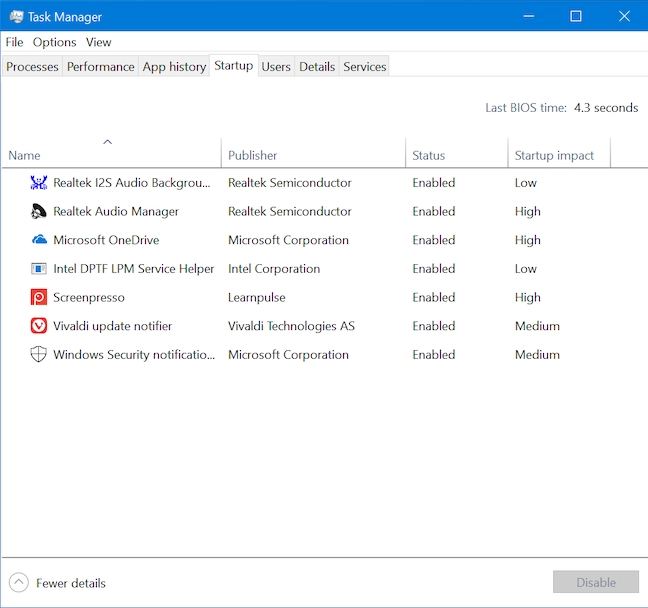This screenshot has width=648, height=608.
Task: Select Intel DPTF LPM Service Helper entry
Action: (x=133, y=269)
